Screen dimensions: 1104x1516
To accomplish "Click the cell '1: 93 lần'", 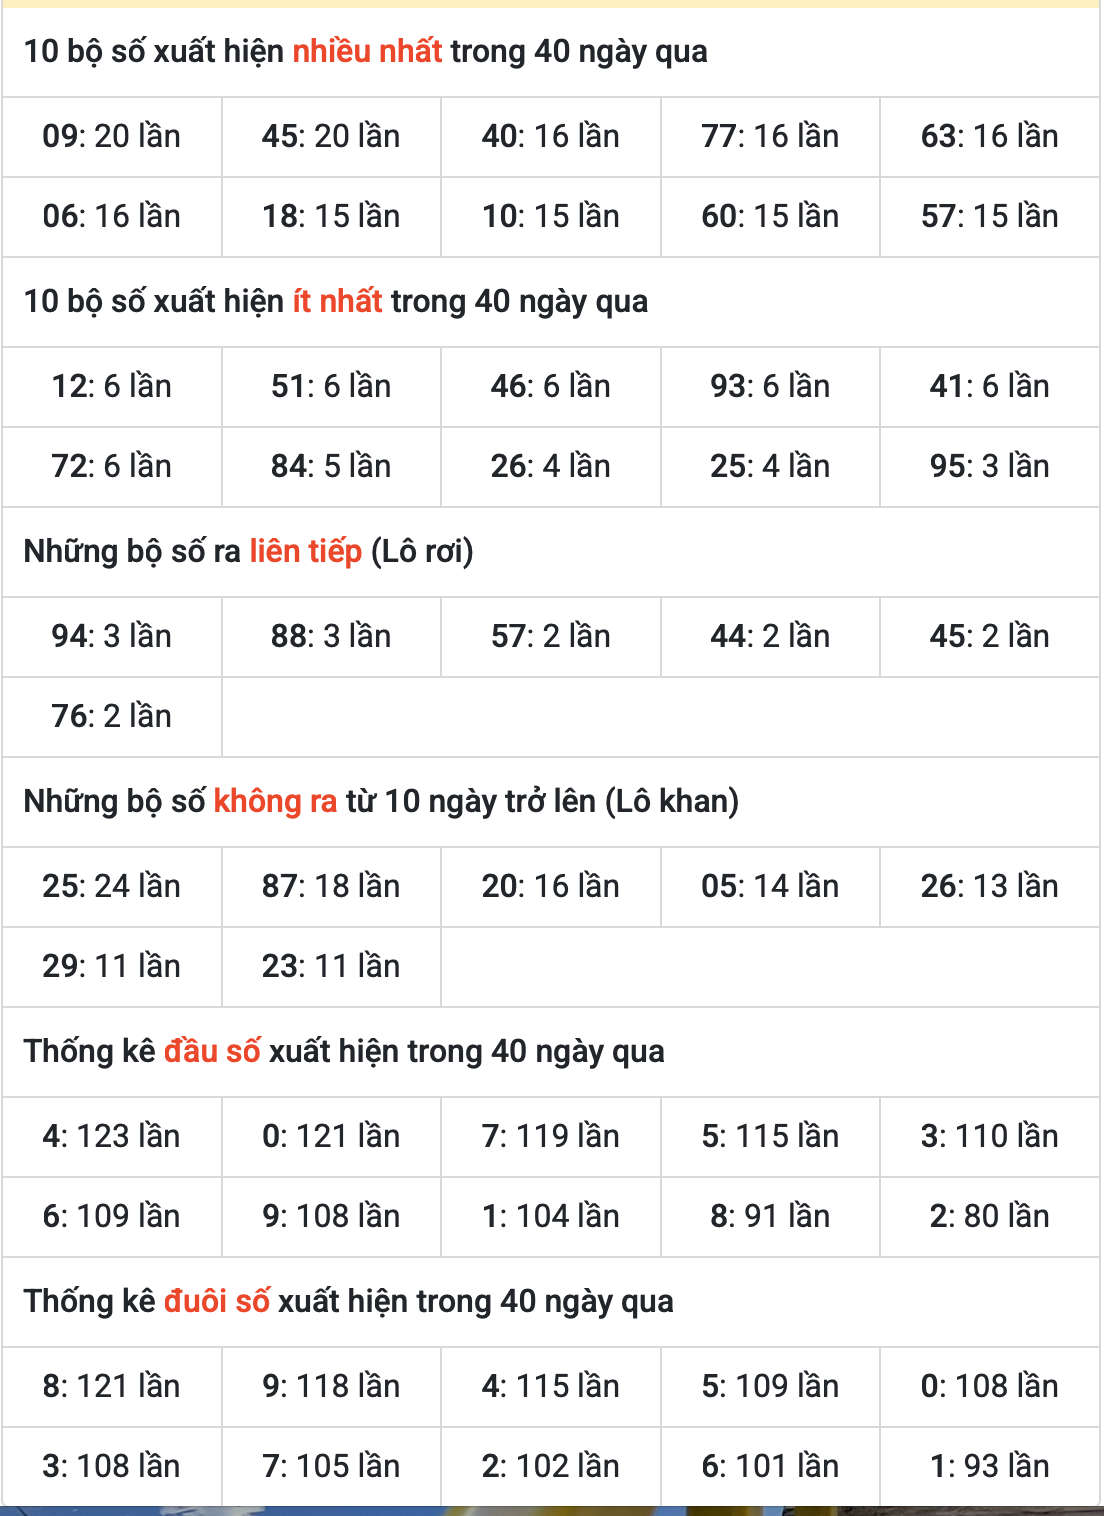I will click(x=990, y=1467).
